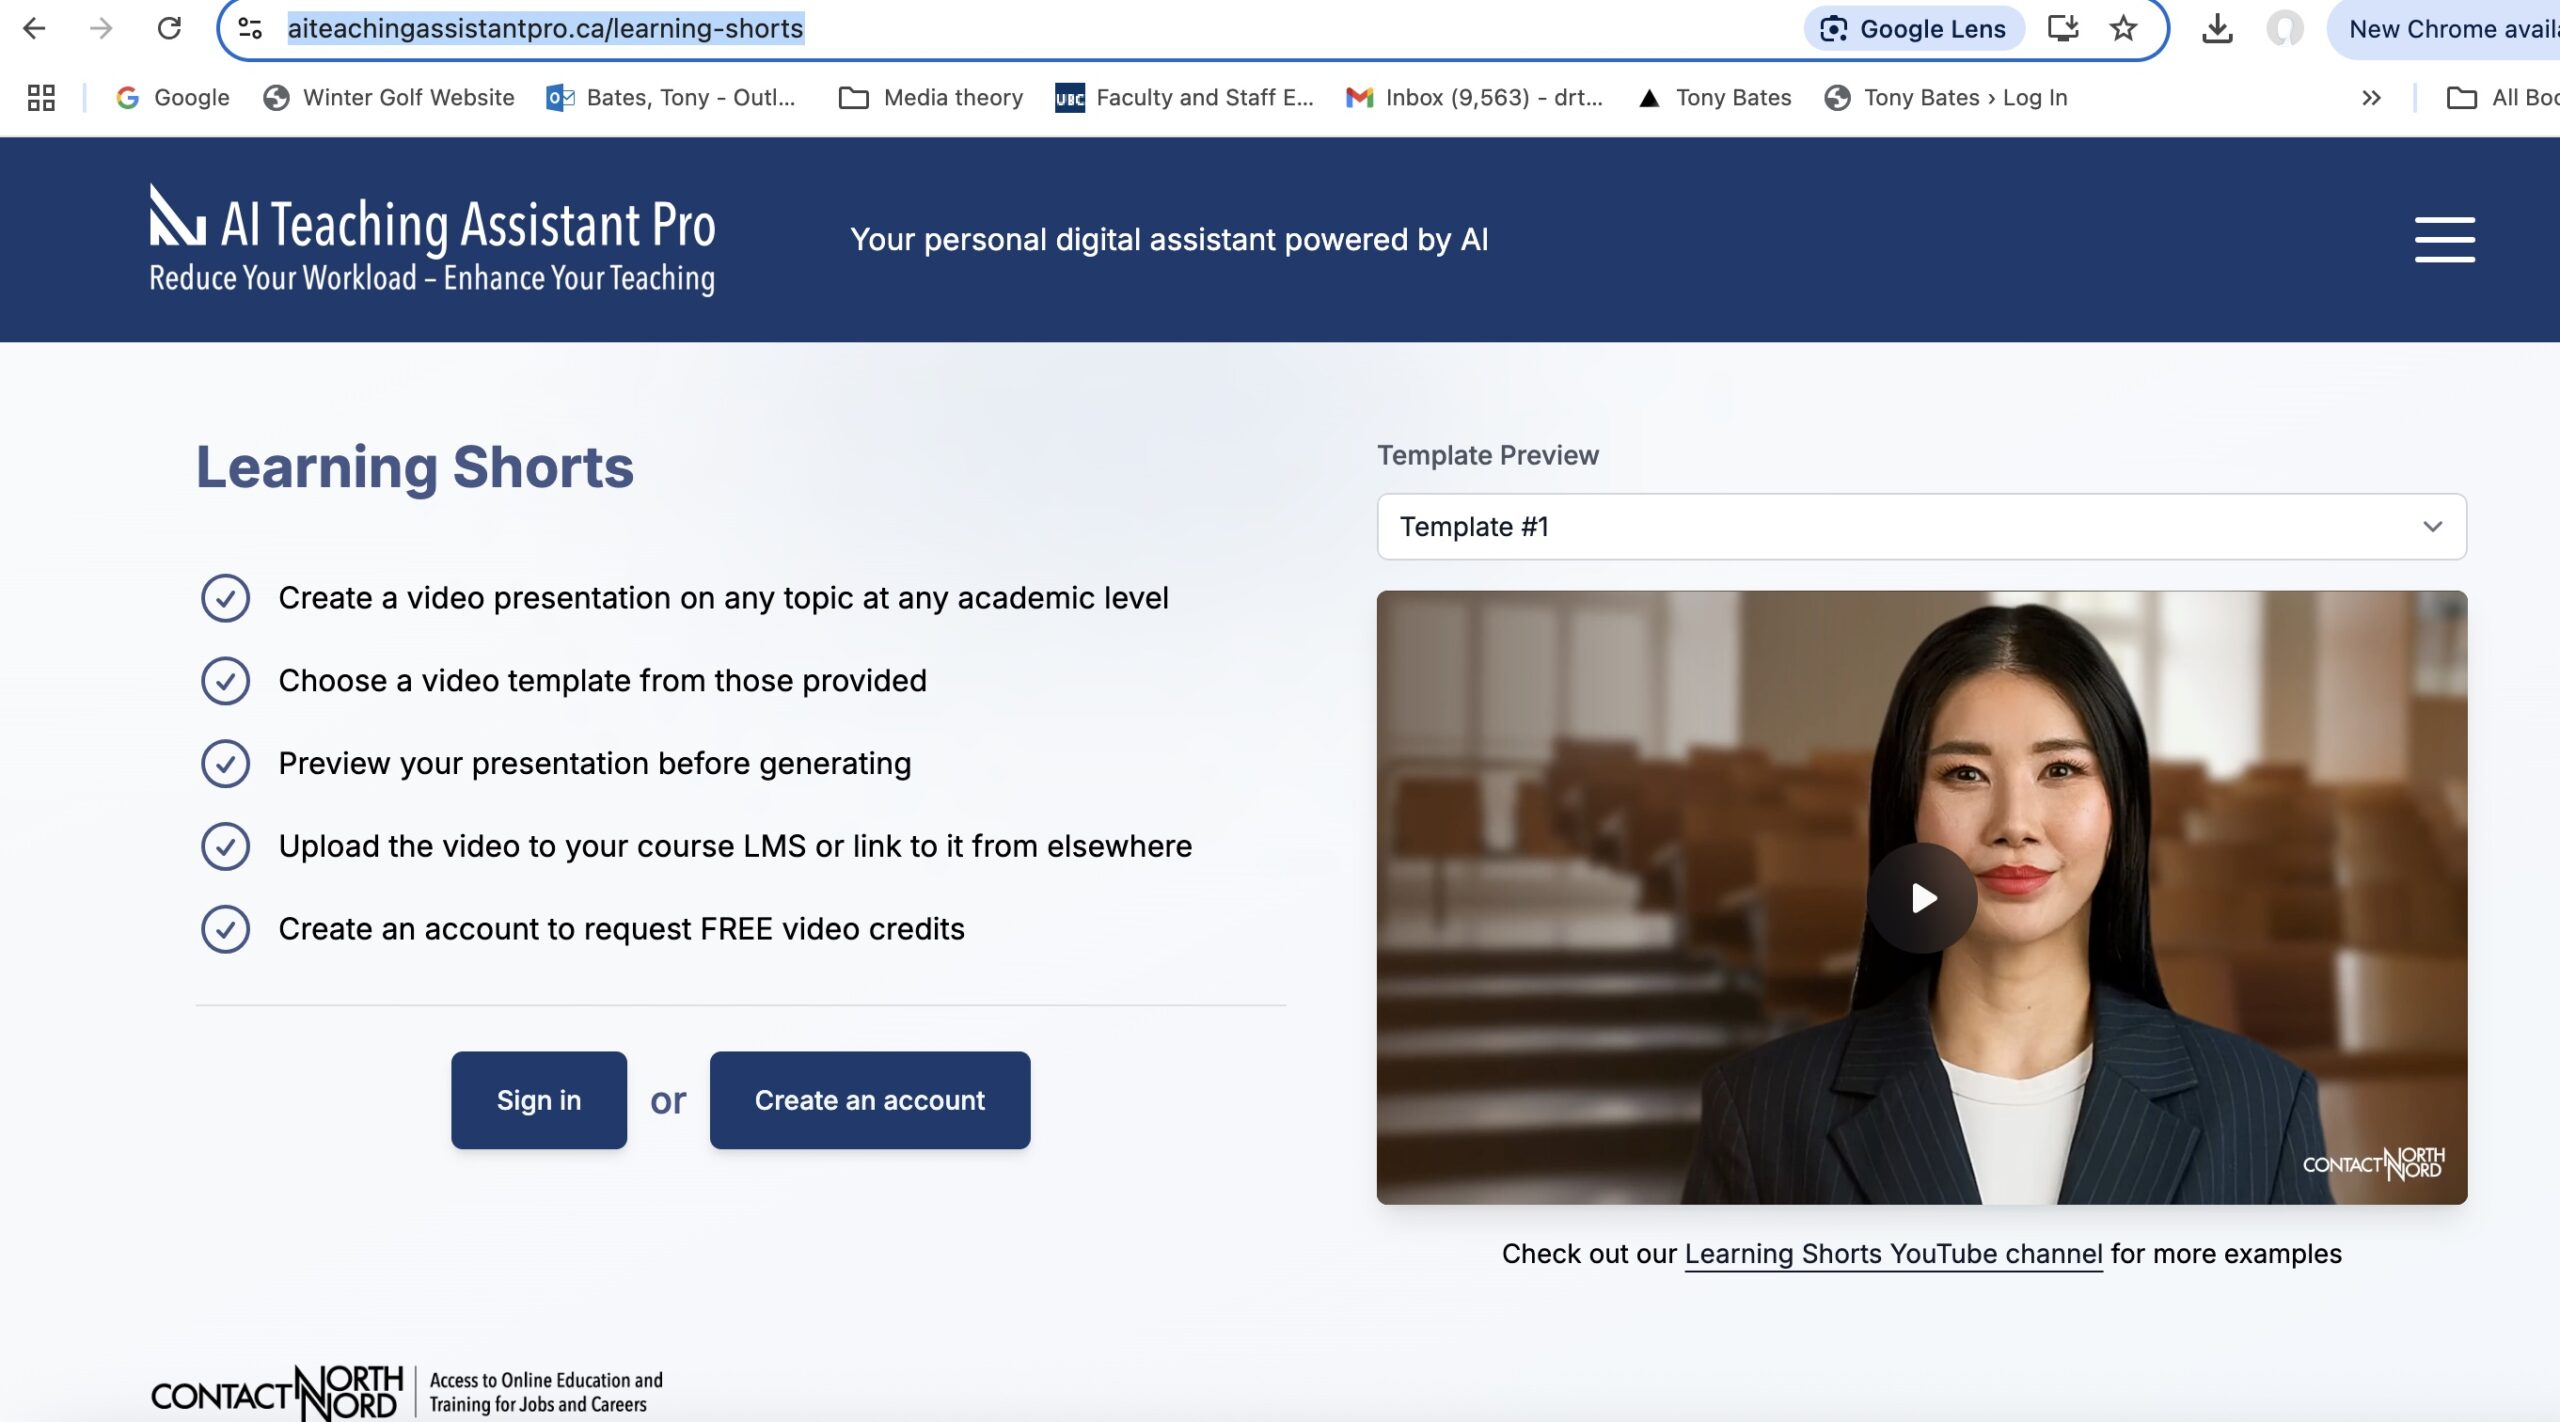View site information icon in address bar

tap(250, 28)
